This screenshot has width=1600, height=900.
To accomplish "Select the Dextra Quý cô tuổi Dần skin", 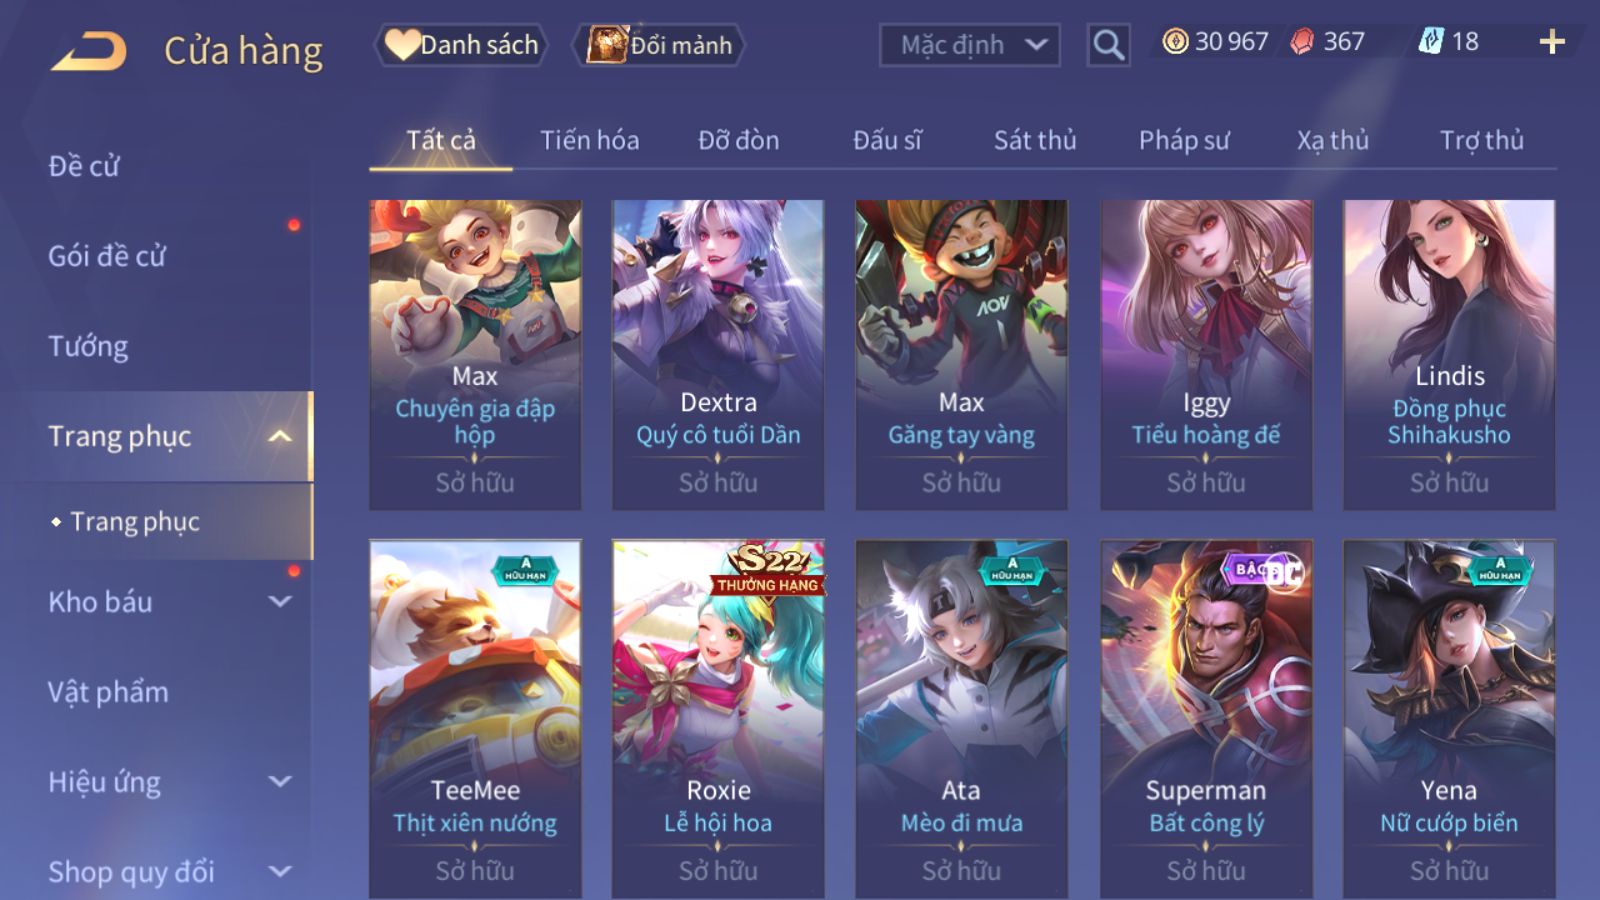I will (x=718, y=355).
